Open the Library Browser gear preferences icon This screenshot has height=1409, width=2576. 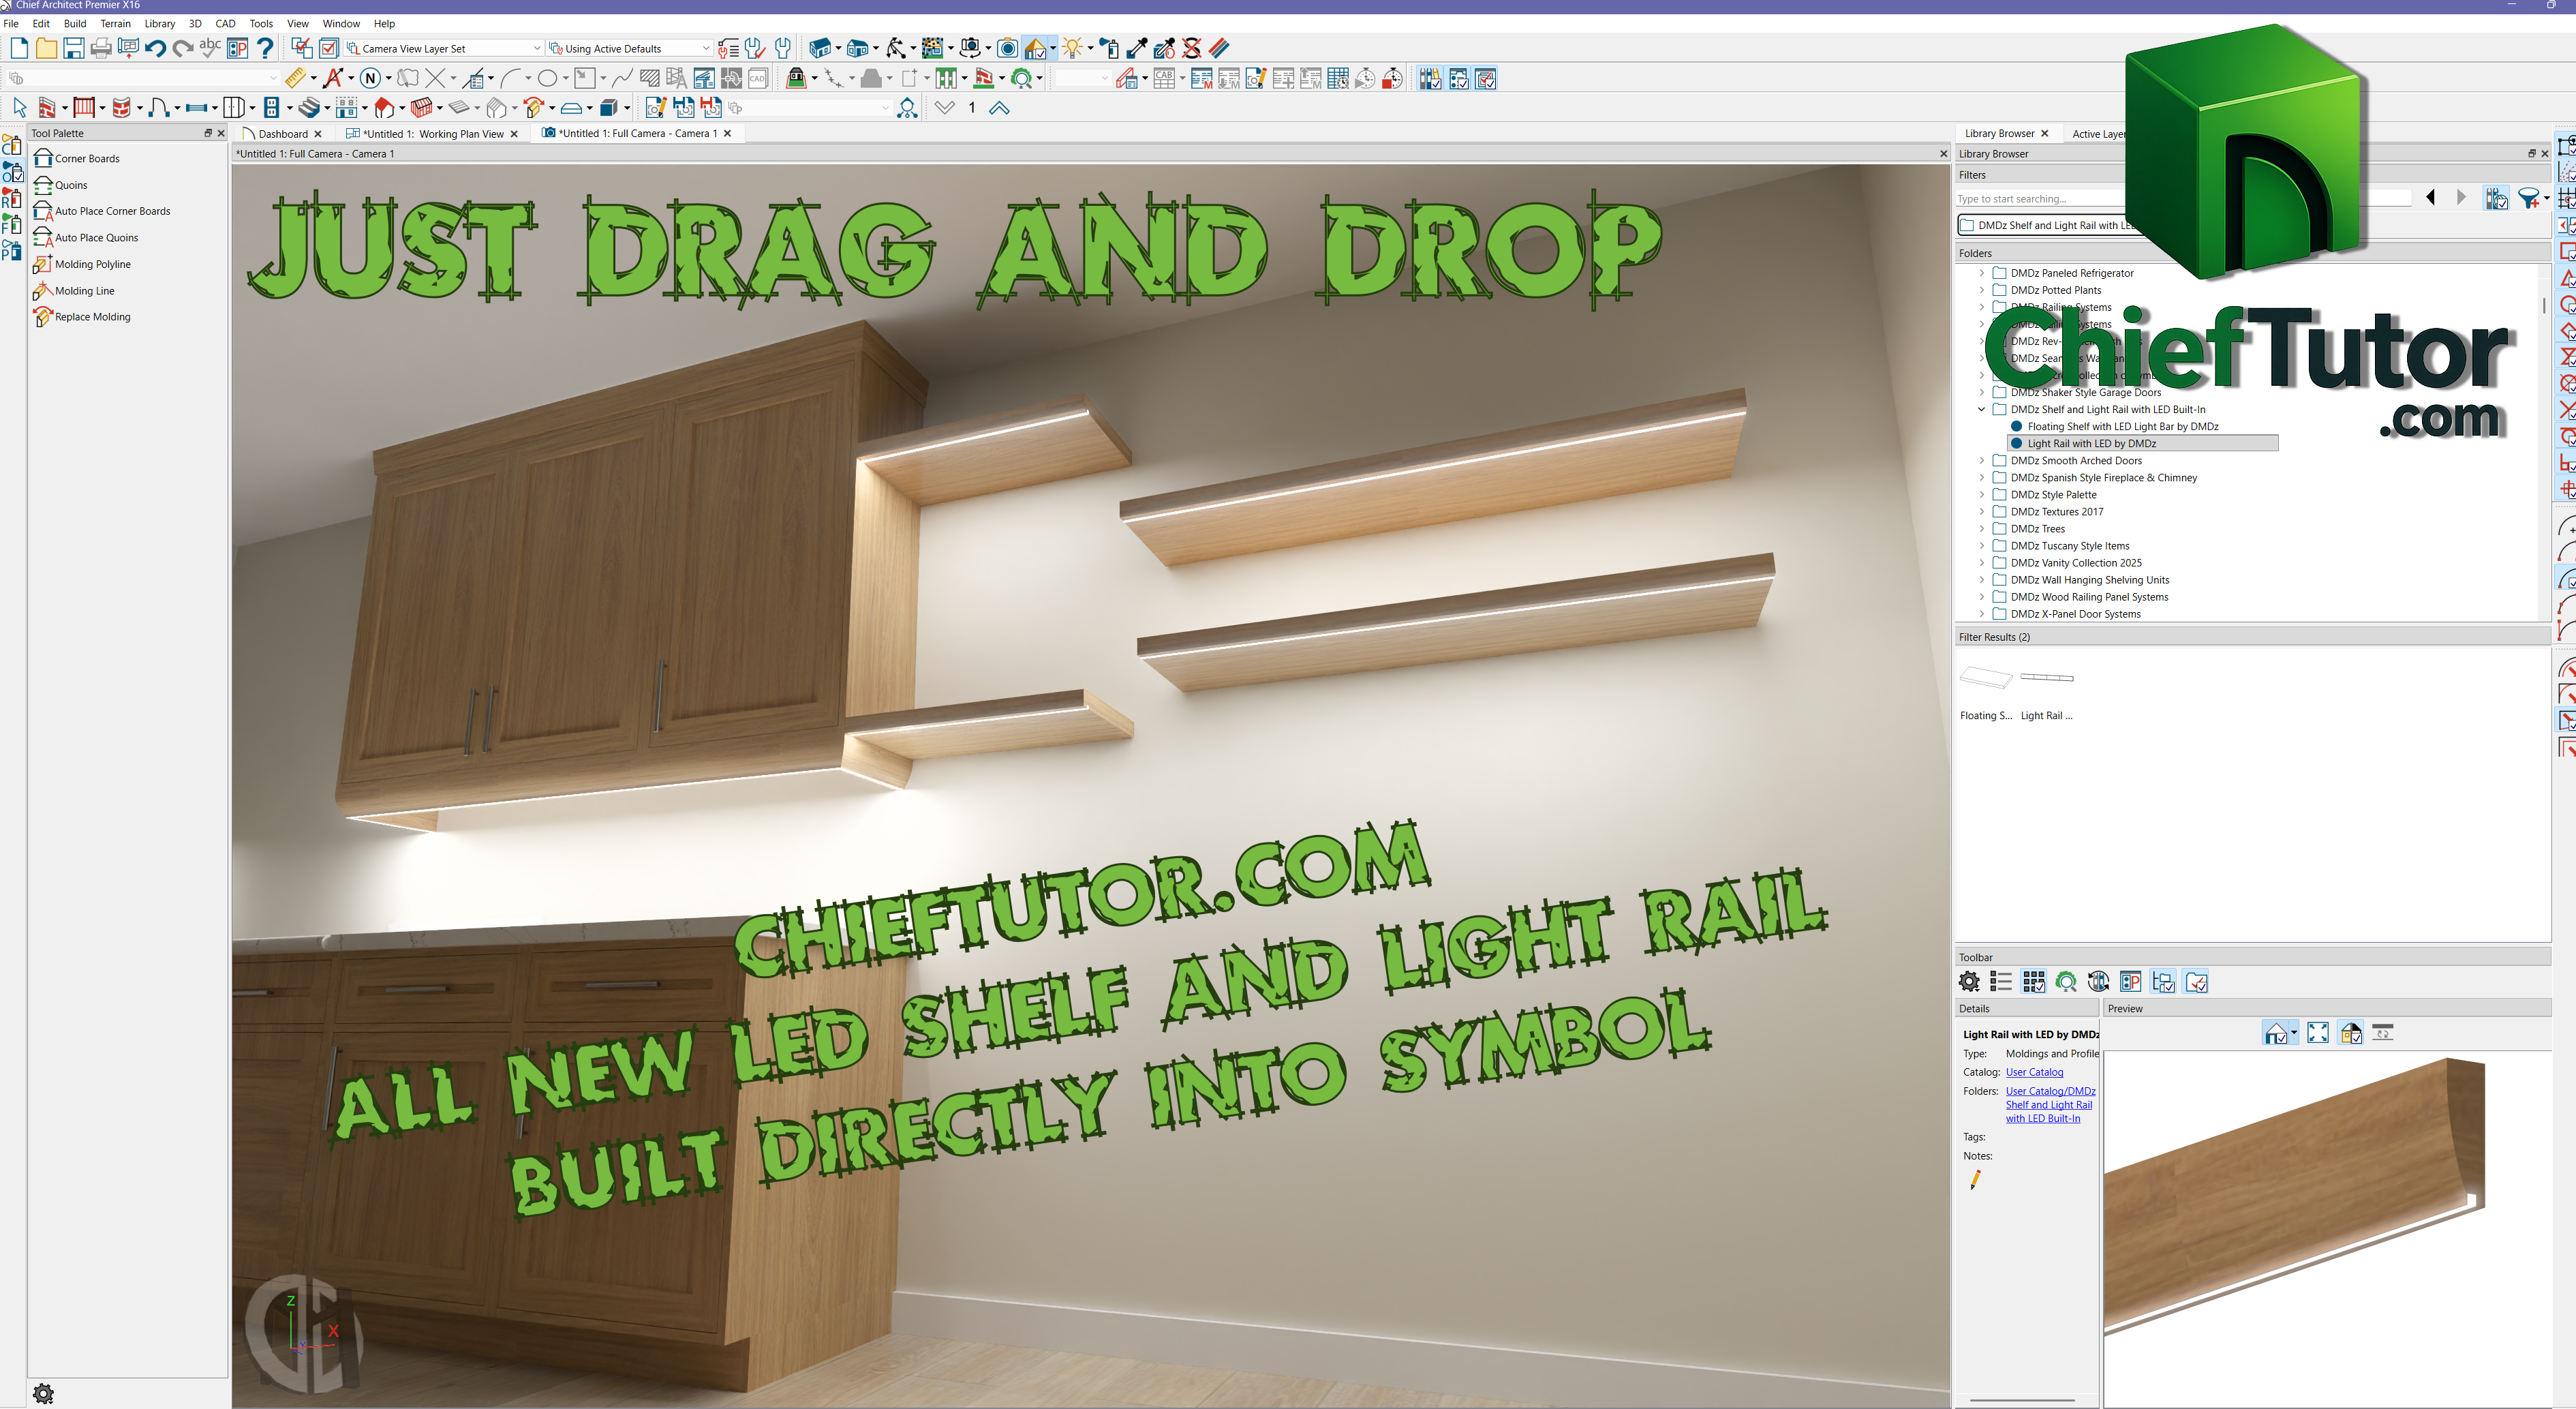(1969, 982)
